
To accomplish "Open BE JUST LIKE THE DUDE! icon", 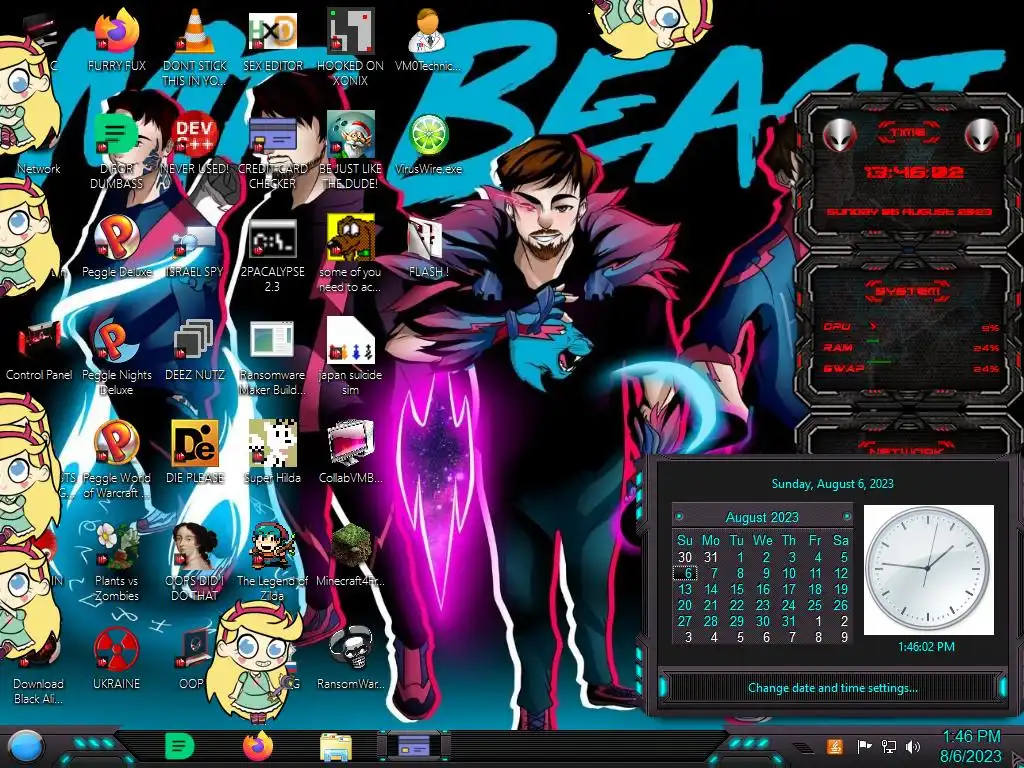I will pyautogui.click(x=350, y=136).
